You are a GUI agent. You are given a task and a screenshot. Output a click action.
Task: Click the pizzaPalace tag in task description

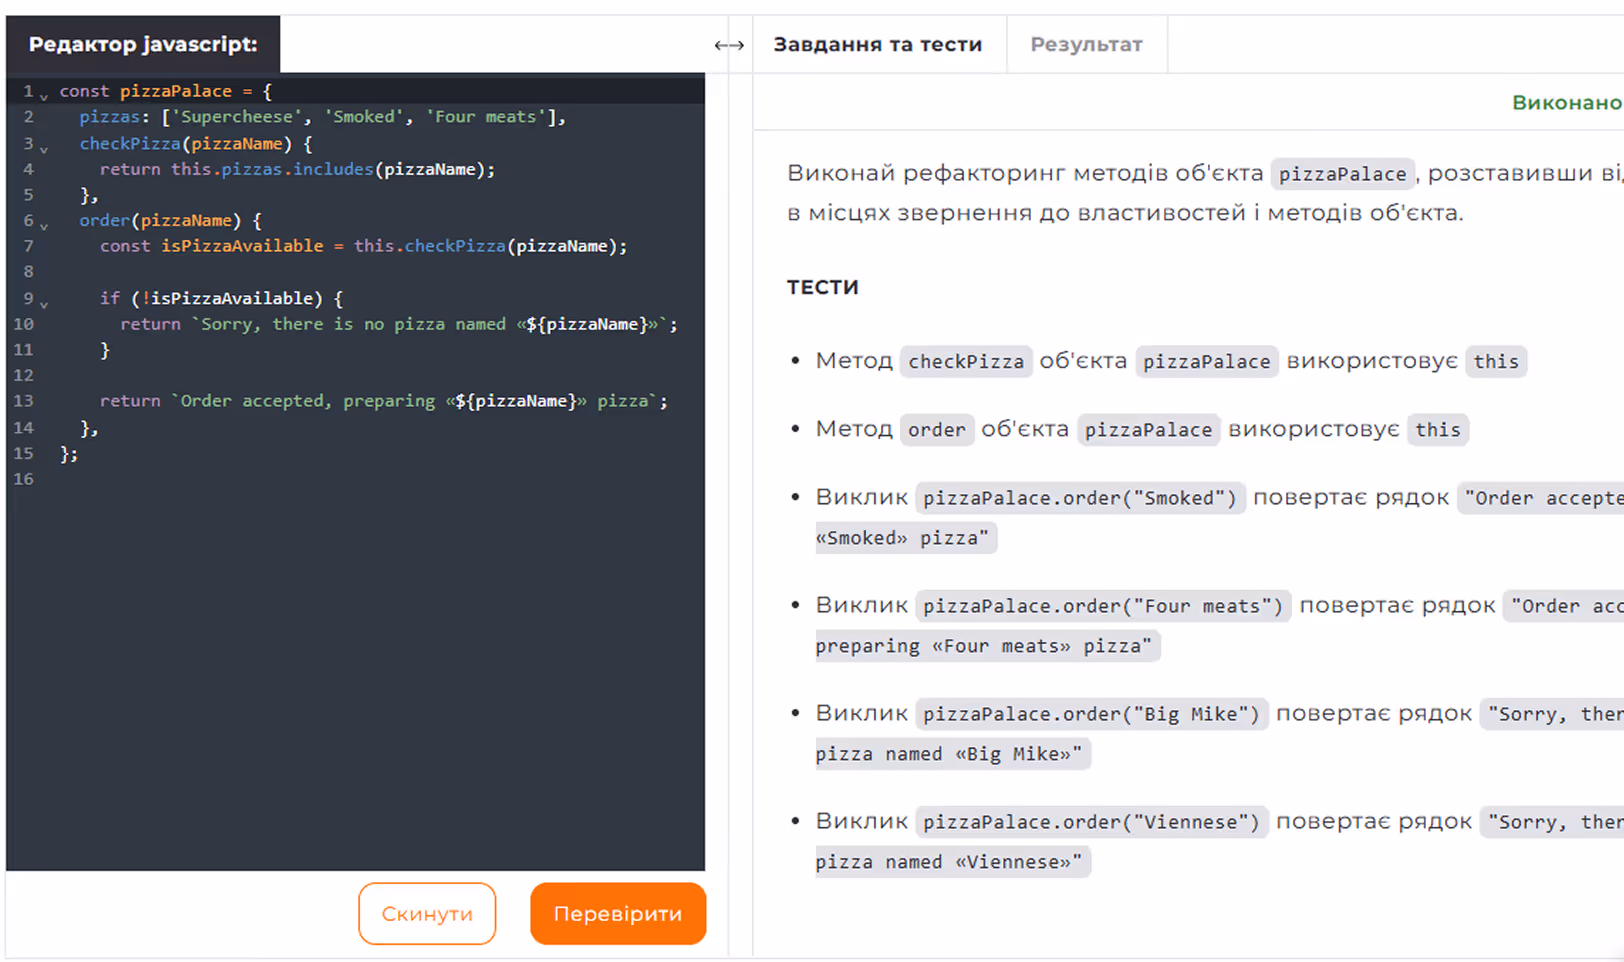[1342, 173]
